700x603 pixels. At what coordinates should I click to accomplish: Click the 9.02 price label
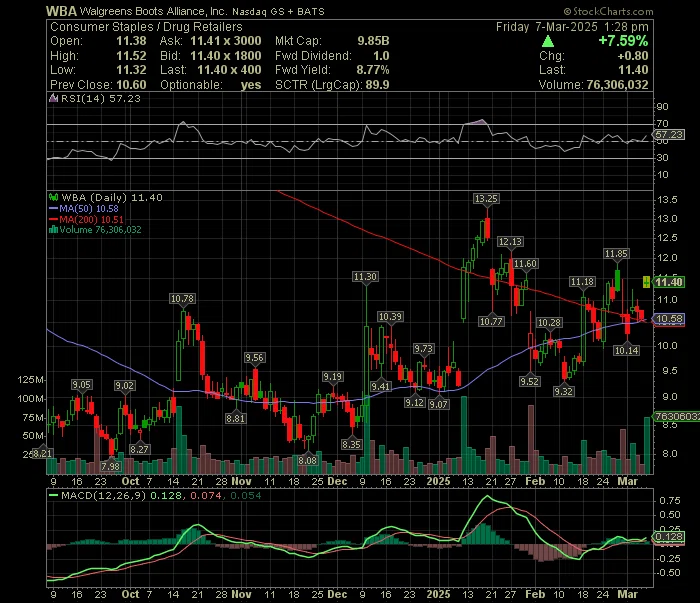pos(124,386)
